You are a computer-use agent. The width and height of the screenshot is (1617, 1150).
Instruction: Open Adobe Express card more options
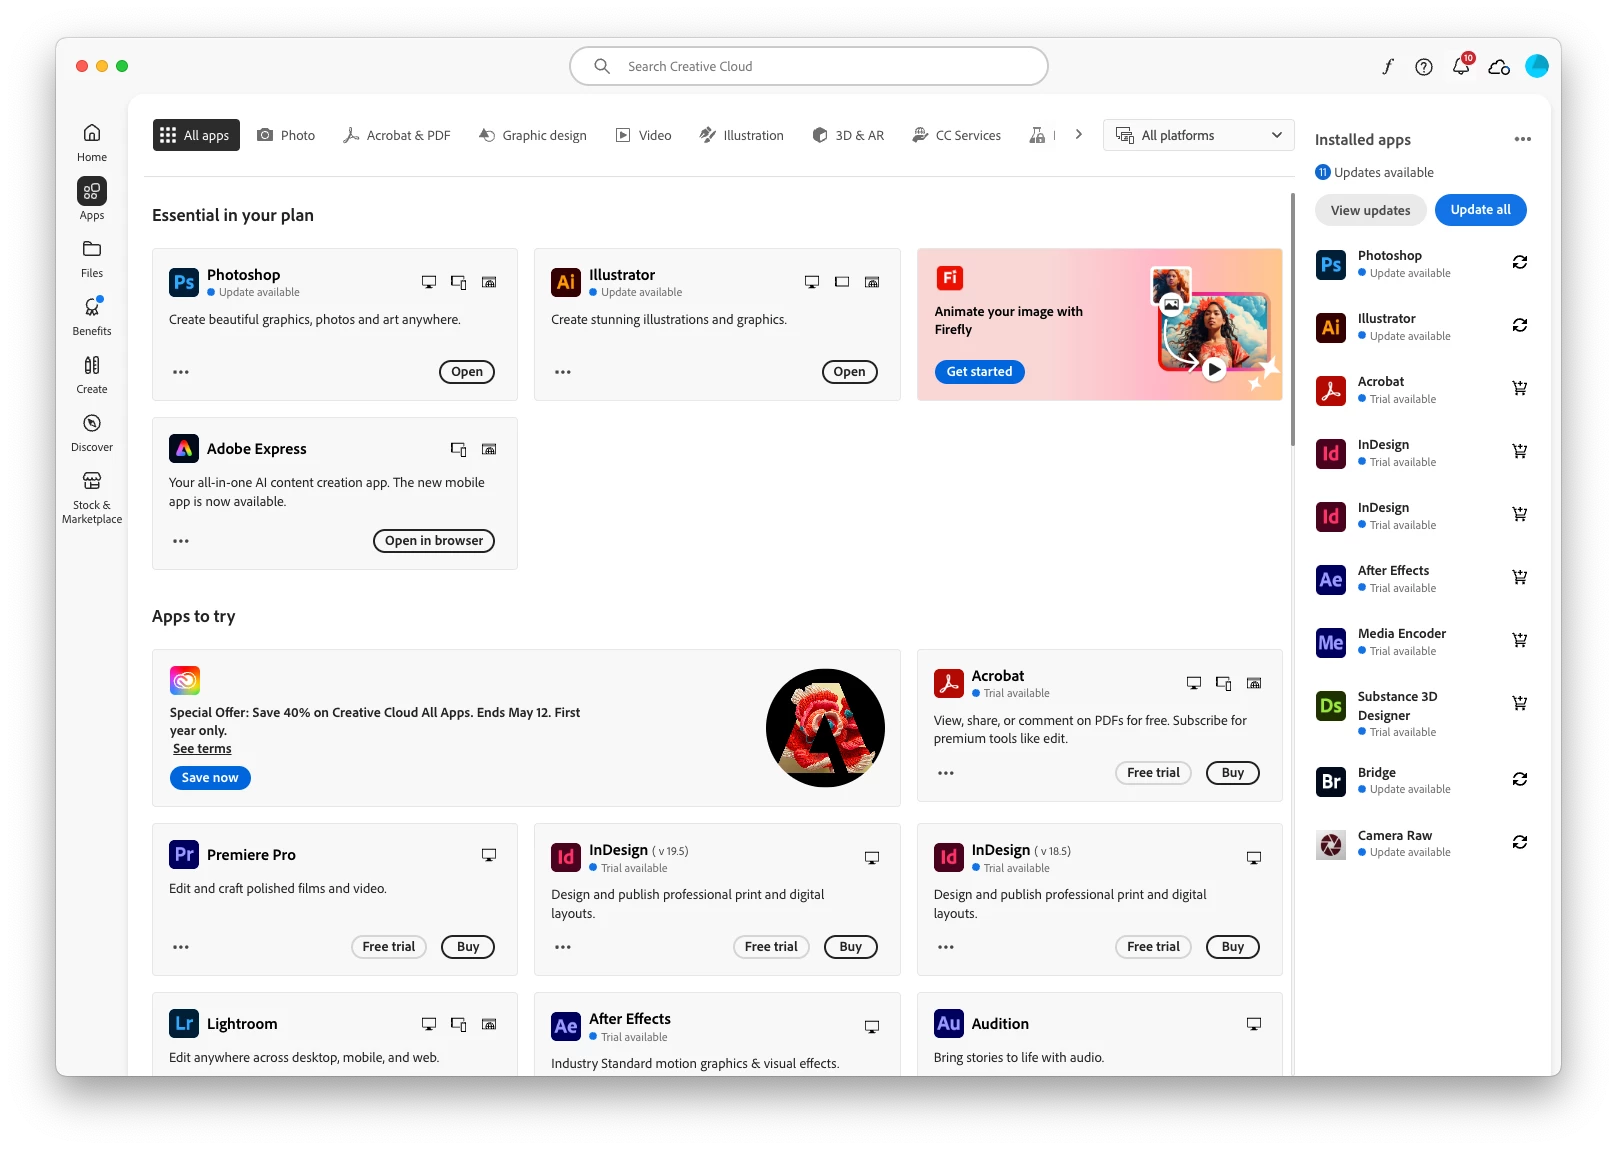[181, 541]
